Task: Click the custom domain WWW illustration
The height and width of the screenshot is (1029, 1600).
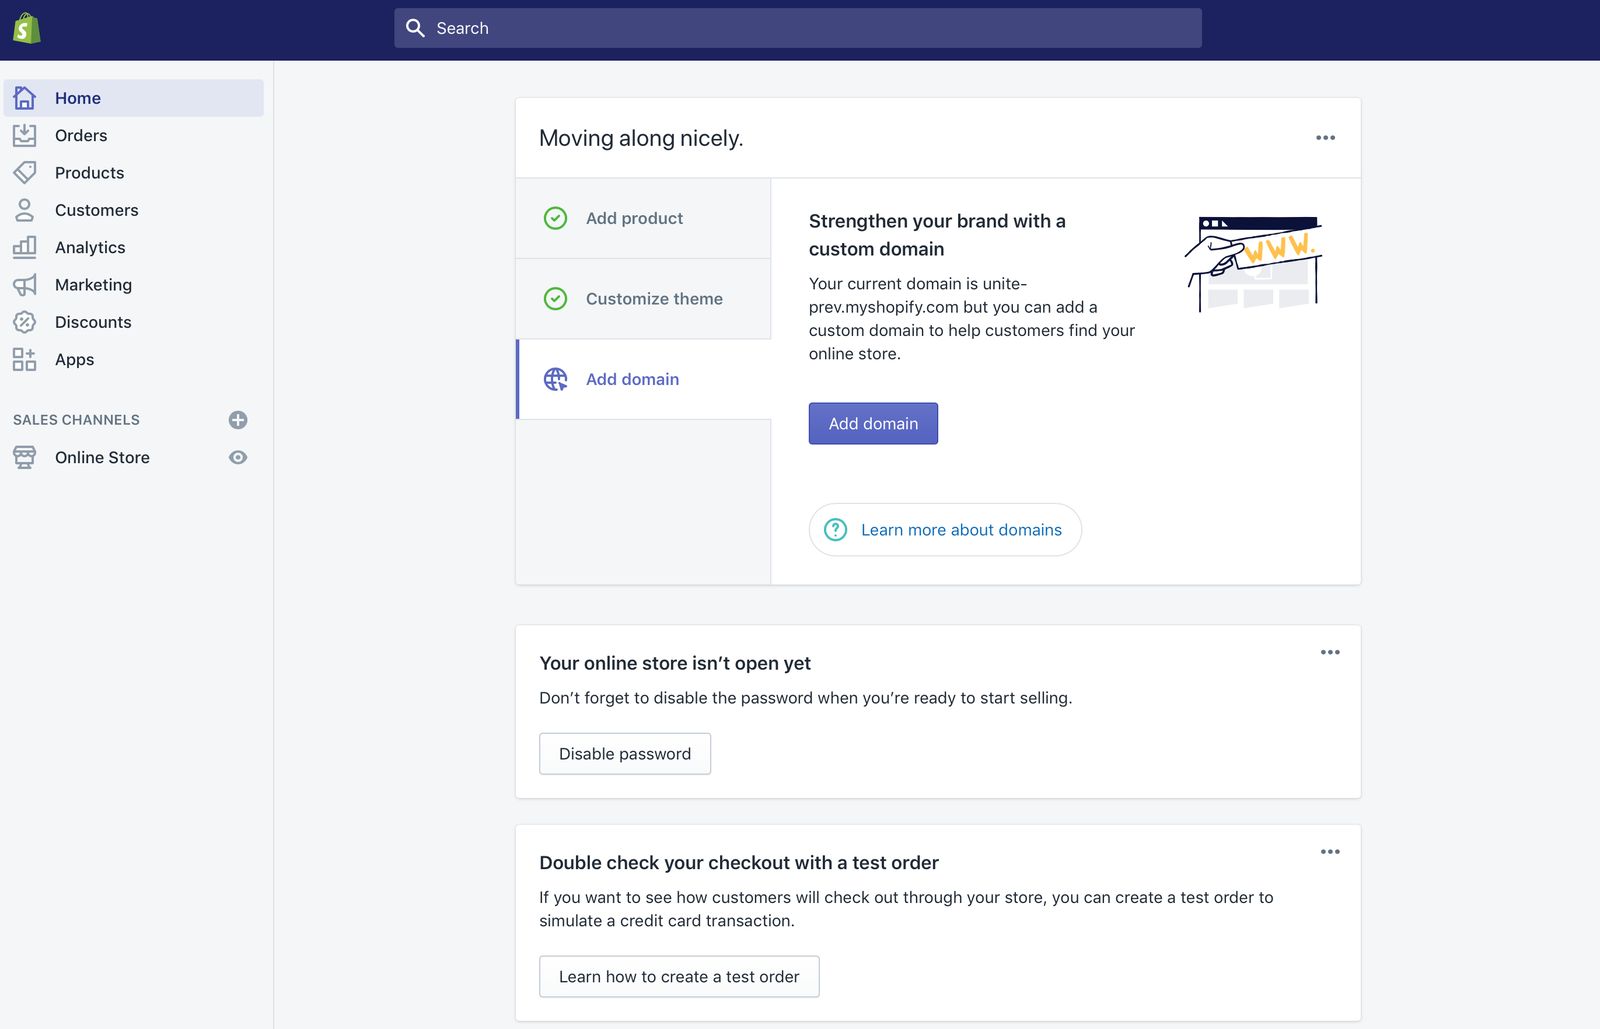Action: pyautogui.click(x=1254, y=263)
